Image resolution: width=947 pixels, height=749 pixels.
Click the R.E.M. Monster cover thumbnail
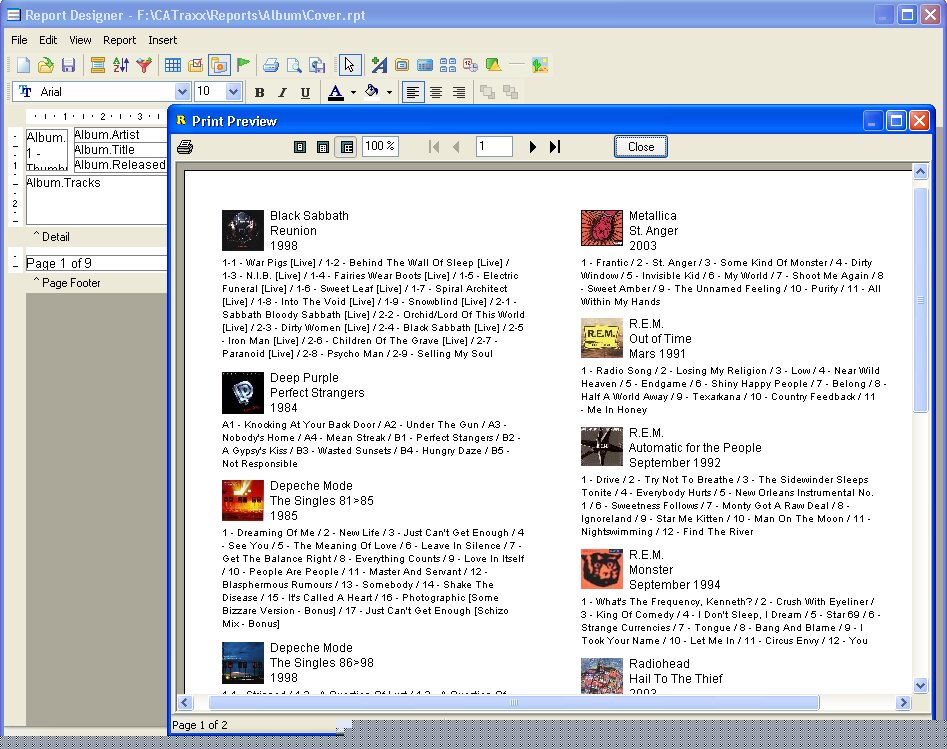(x=602, y=569)
